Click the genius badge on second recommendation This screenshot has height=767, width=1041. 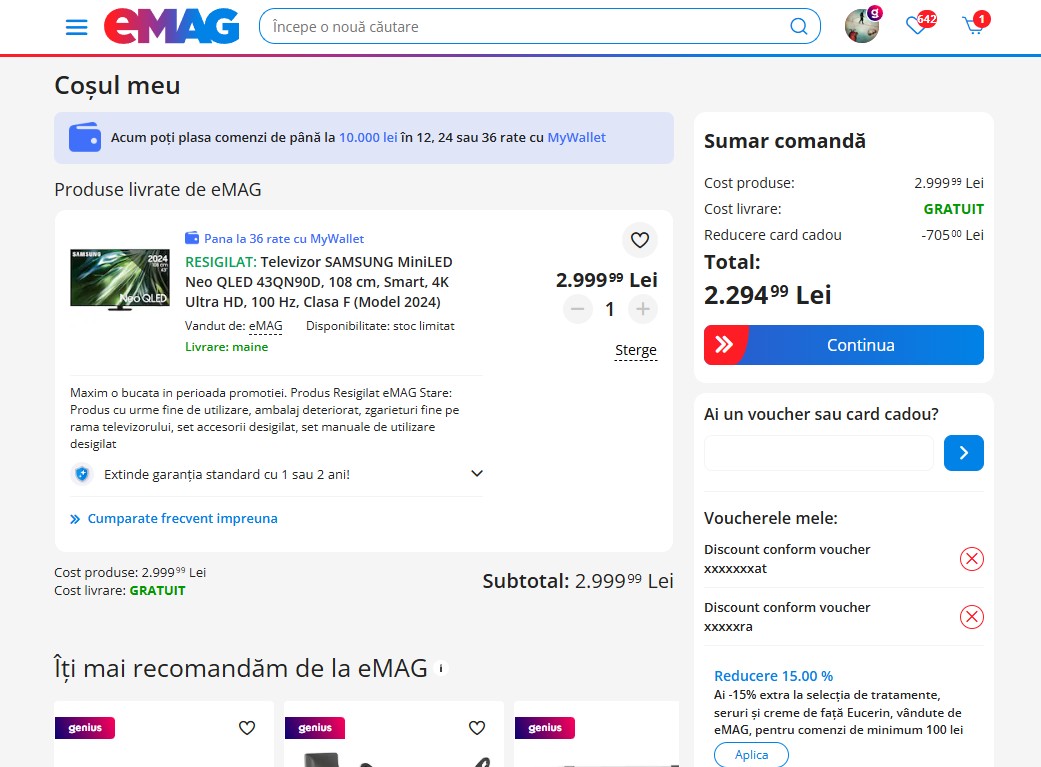tap(315, 728)
